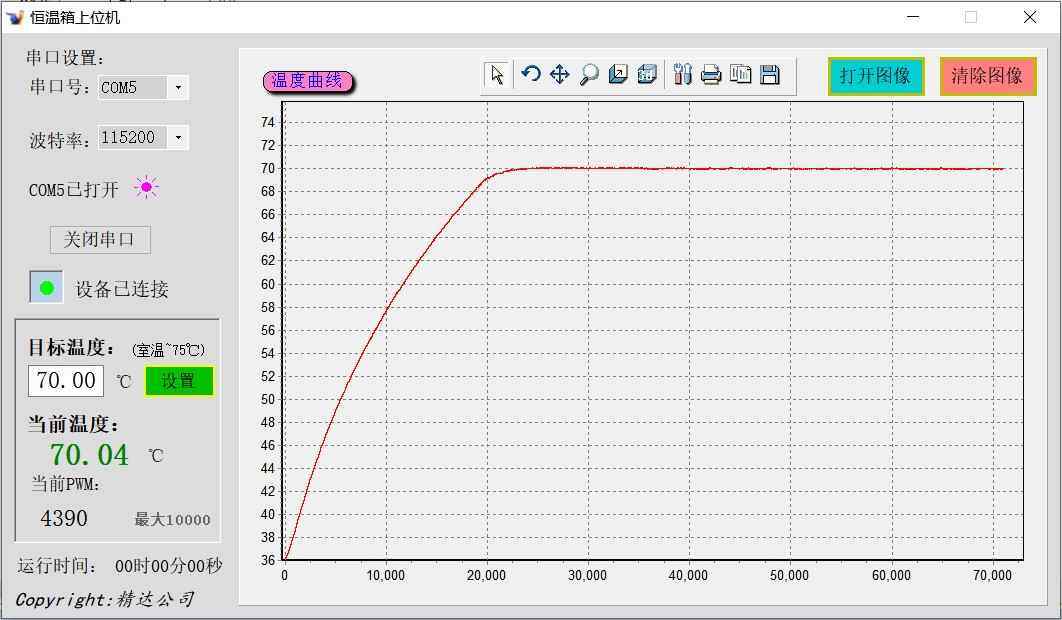Click the rotate chart tool
This screenshot has height=620, width=1062.
pos(531,74)
